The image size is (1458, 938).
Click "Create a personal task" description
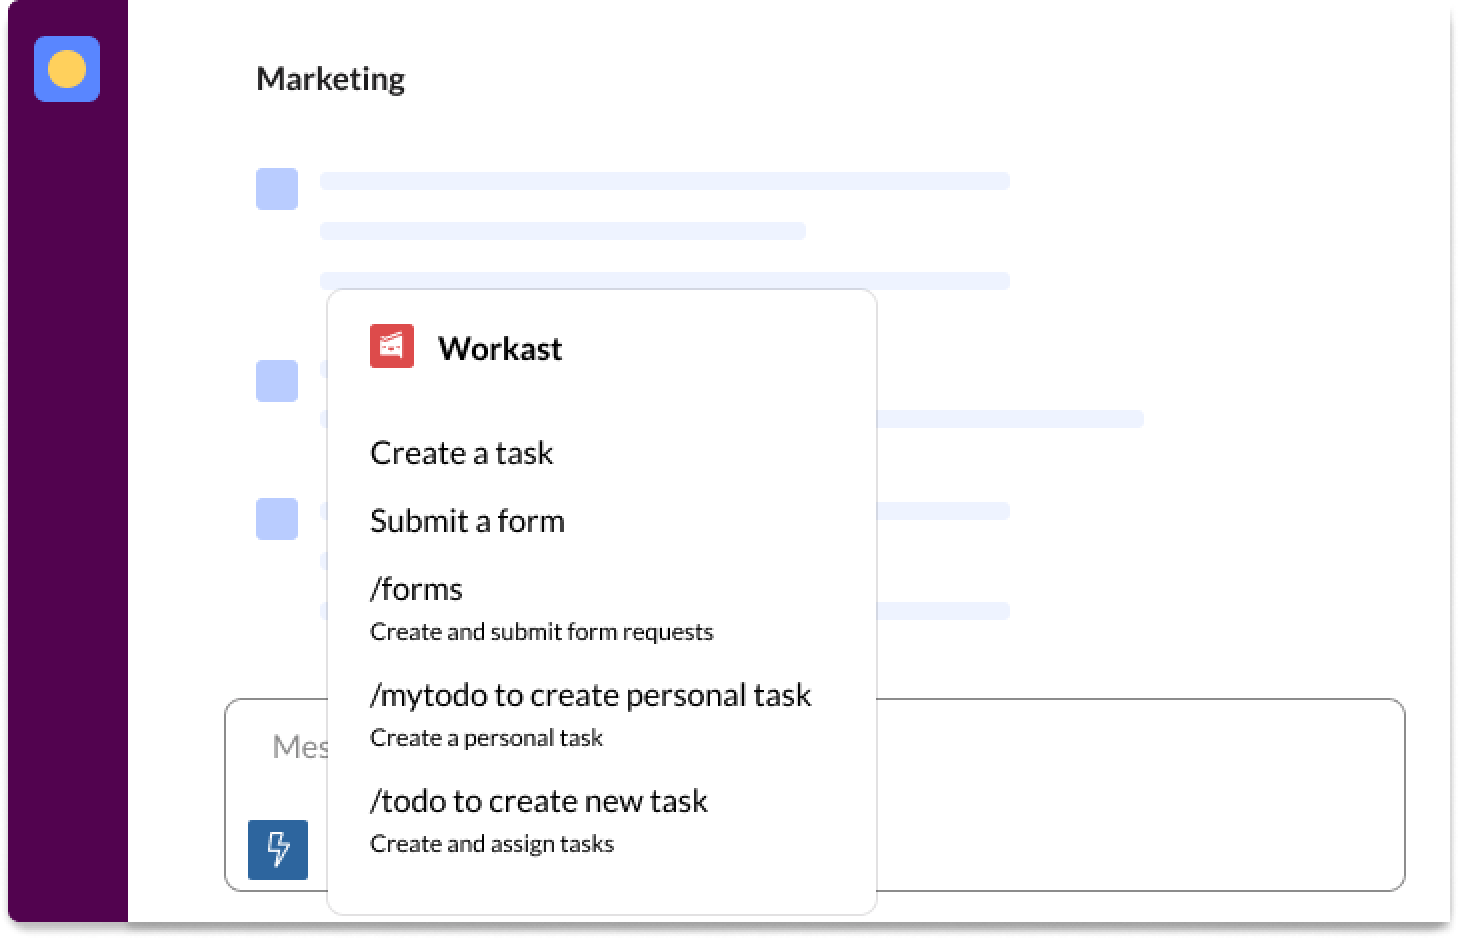coord(486,738)
